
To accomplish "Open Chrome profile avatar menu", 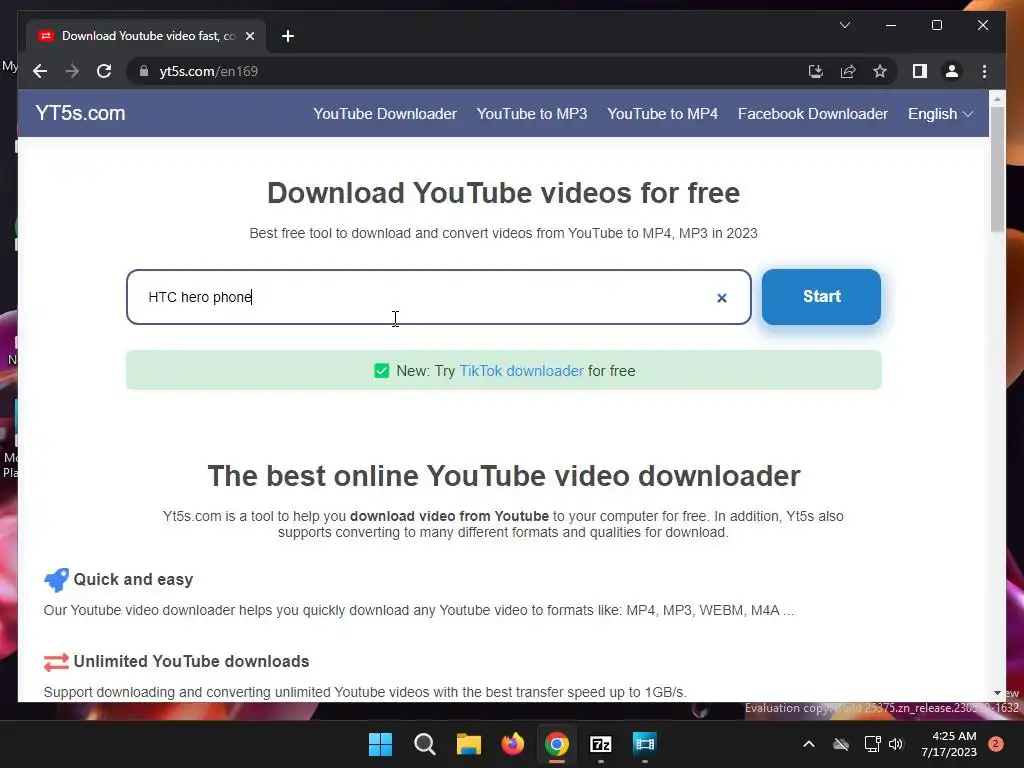I will pyautogui.click(x=952, y=71).
